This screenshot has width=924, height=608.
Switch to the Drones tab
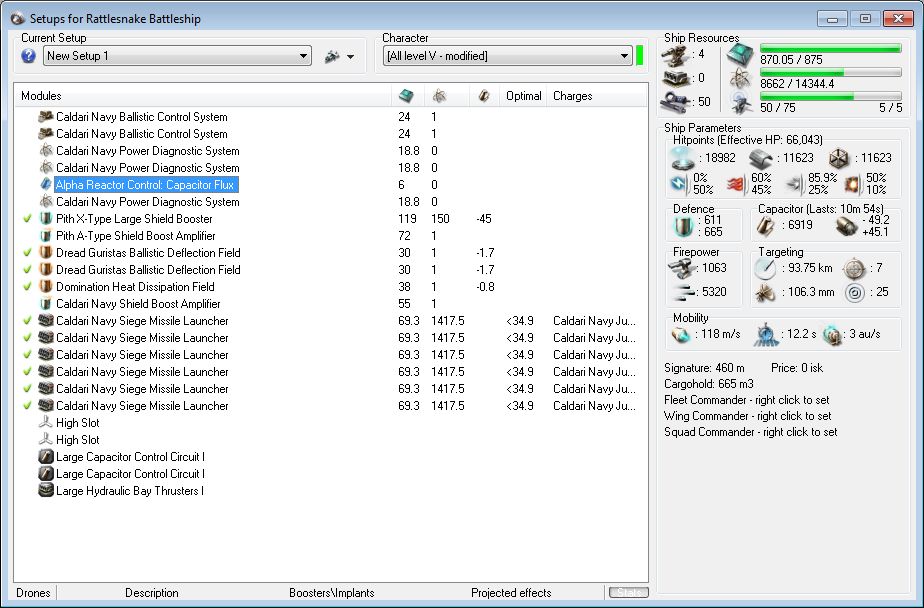(x=34, y=593)
